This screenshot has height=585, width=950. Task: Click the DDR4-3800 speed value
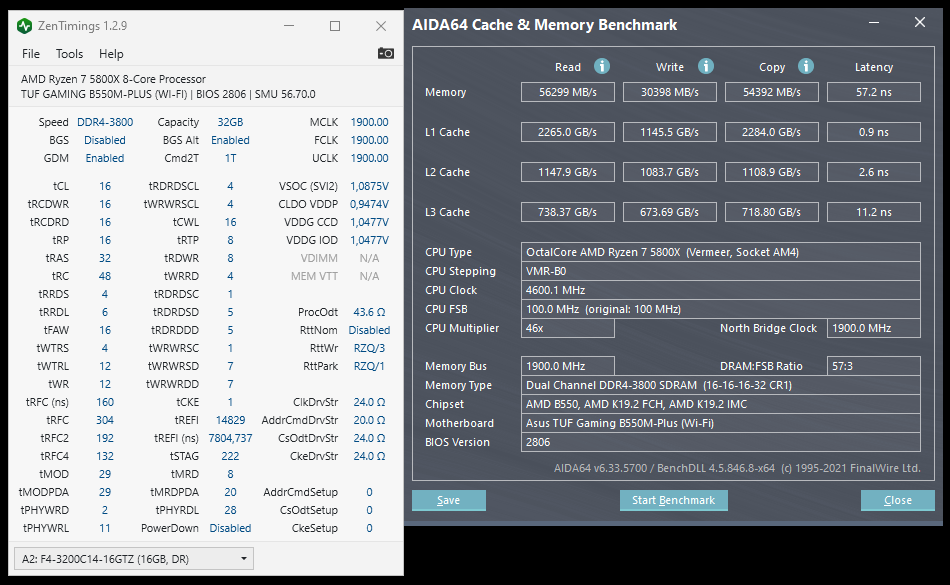105,122
